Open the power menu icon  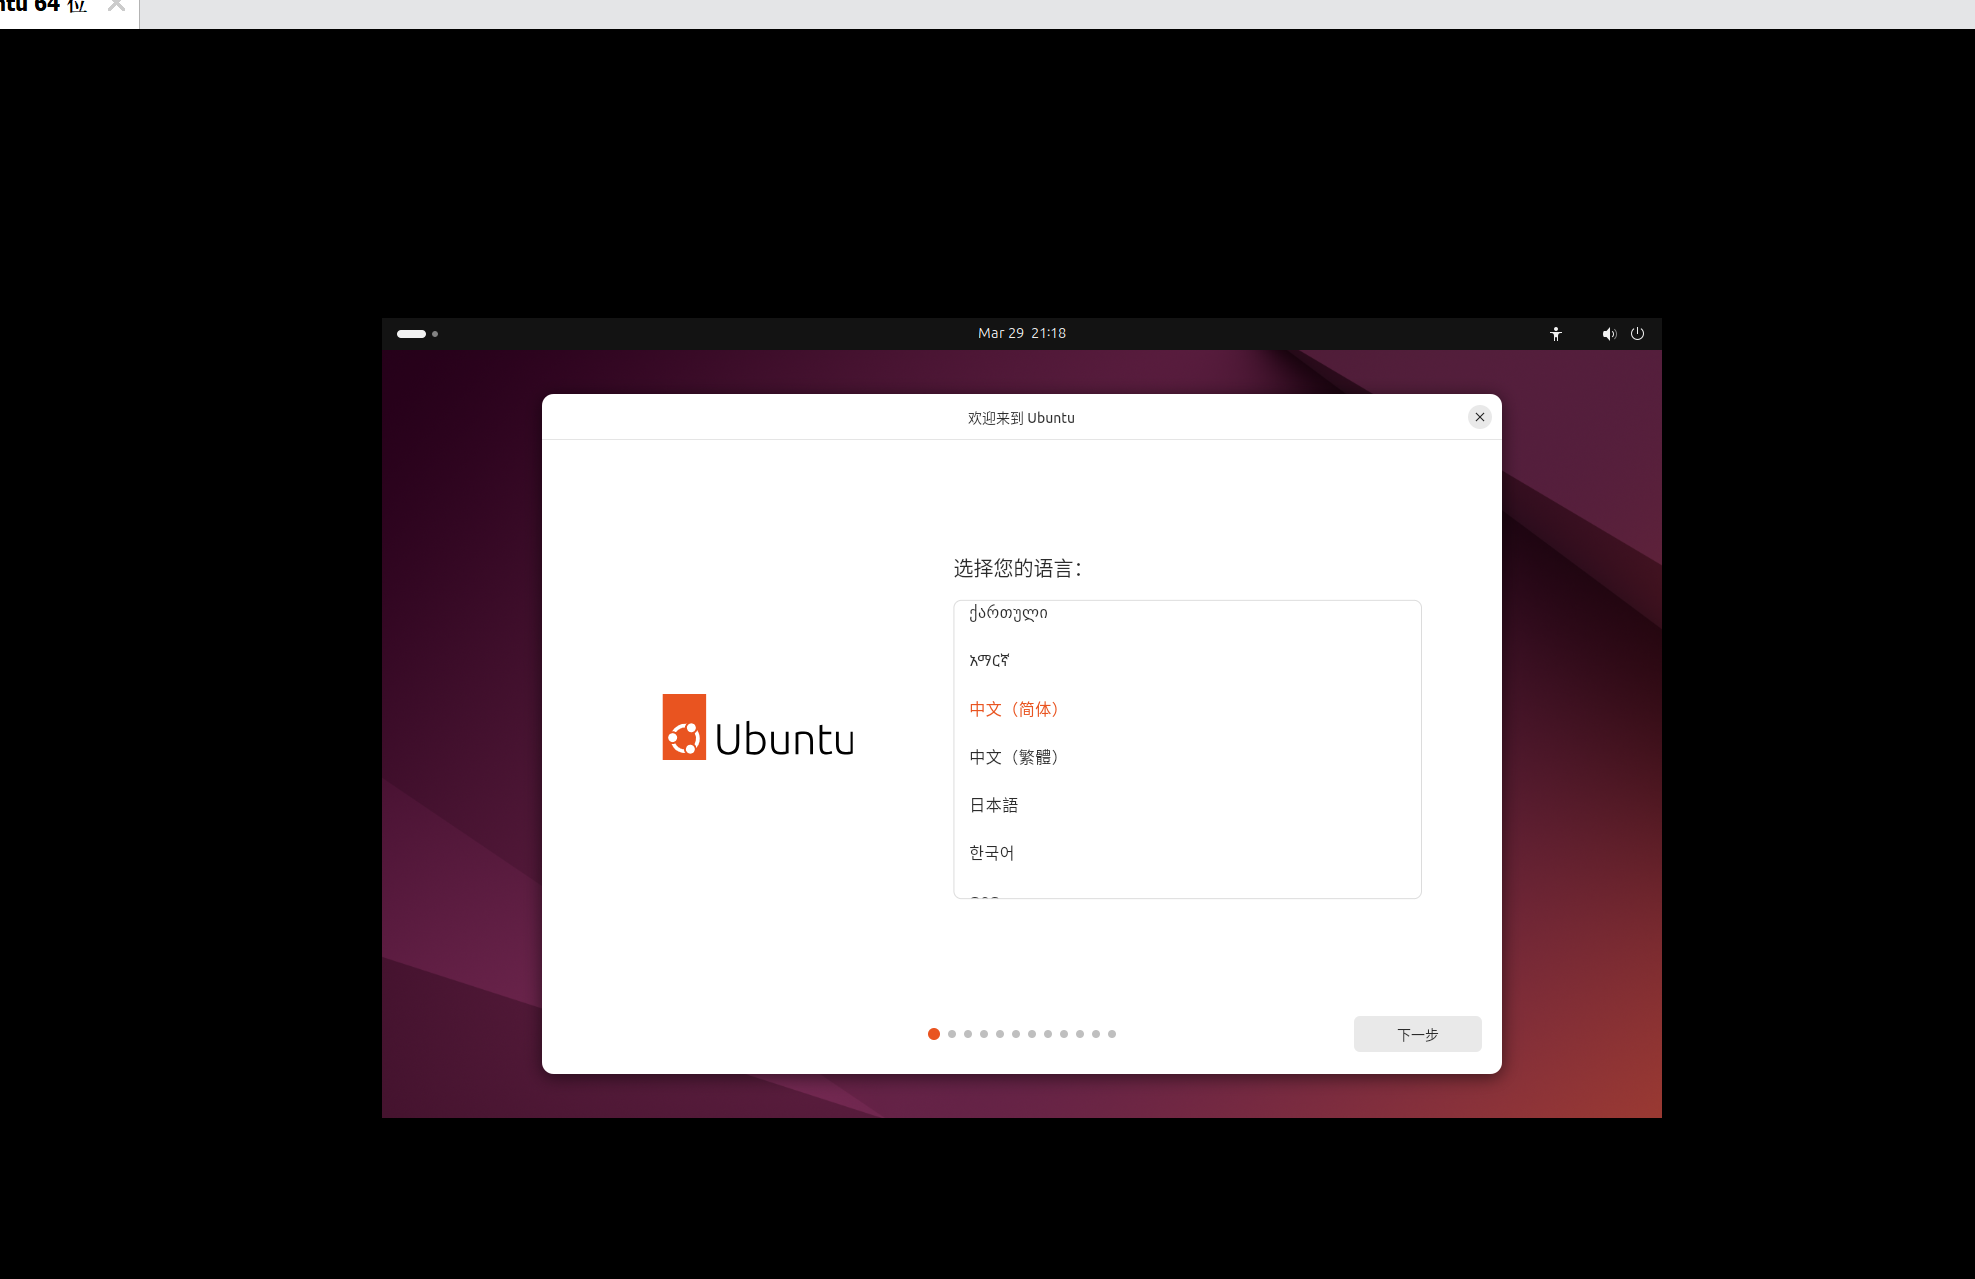1637,334
